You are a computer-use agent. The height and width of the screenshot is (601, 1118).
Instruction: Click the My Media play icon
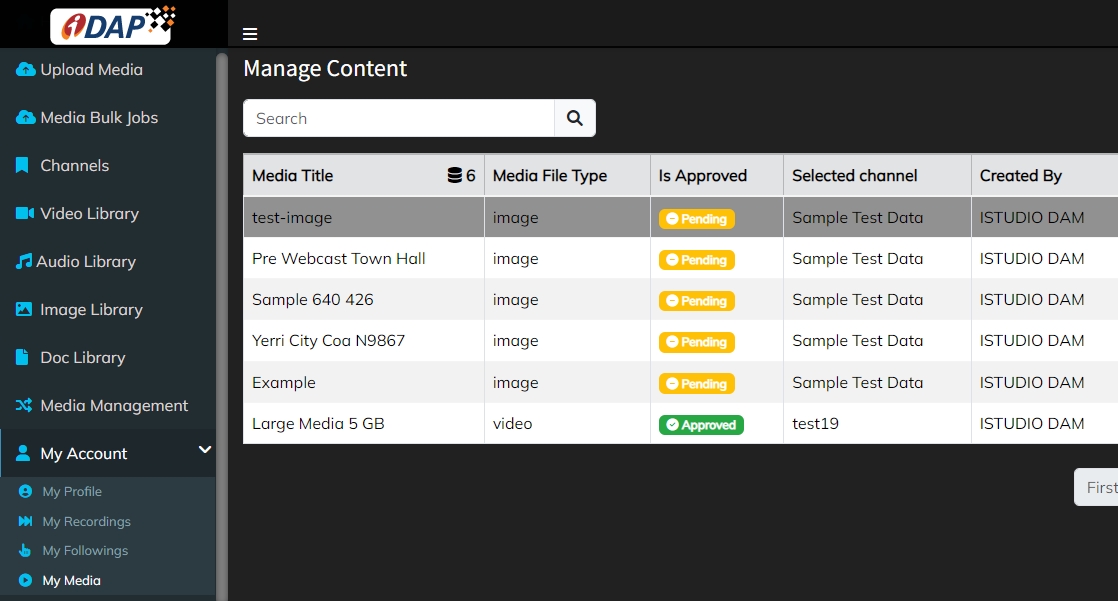tap(25, 580)
